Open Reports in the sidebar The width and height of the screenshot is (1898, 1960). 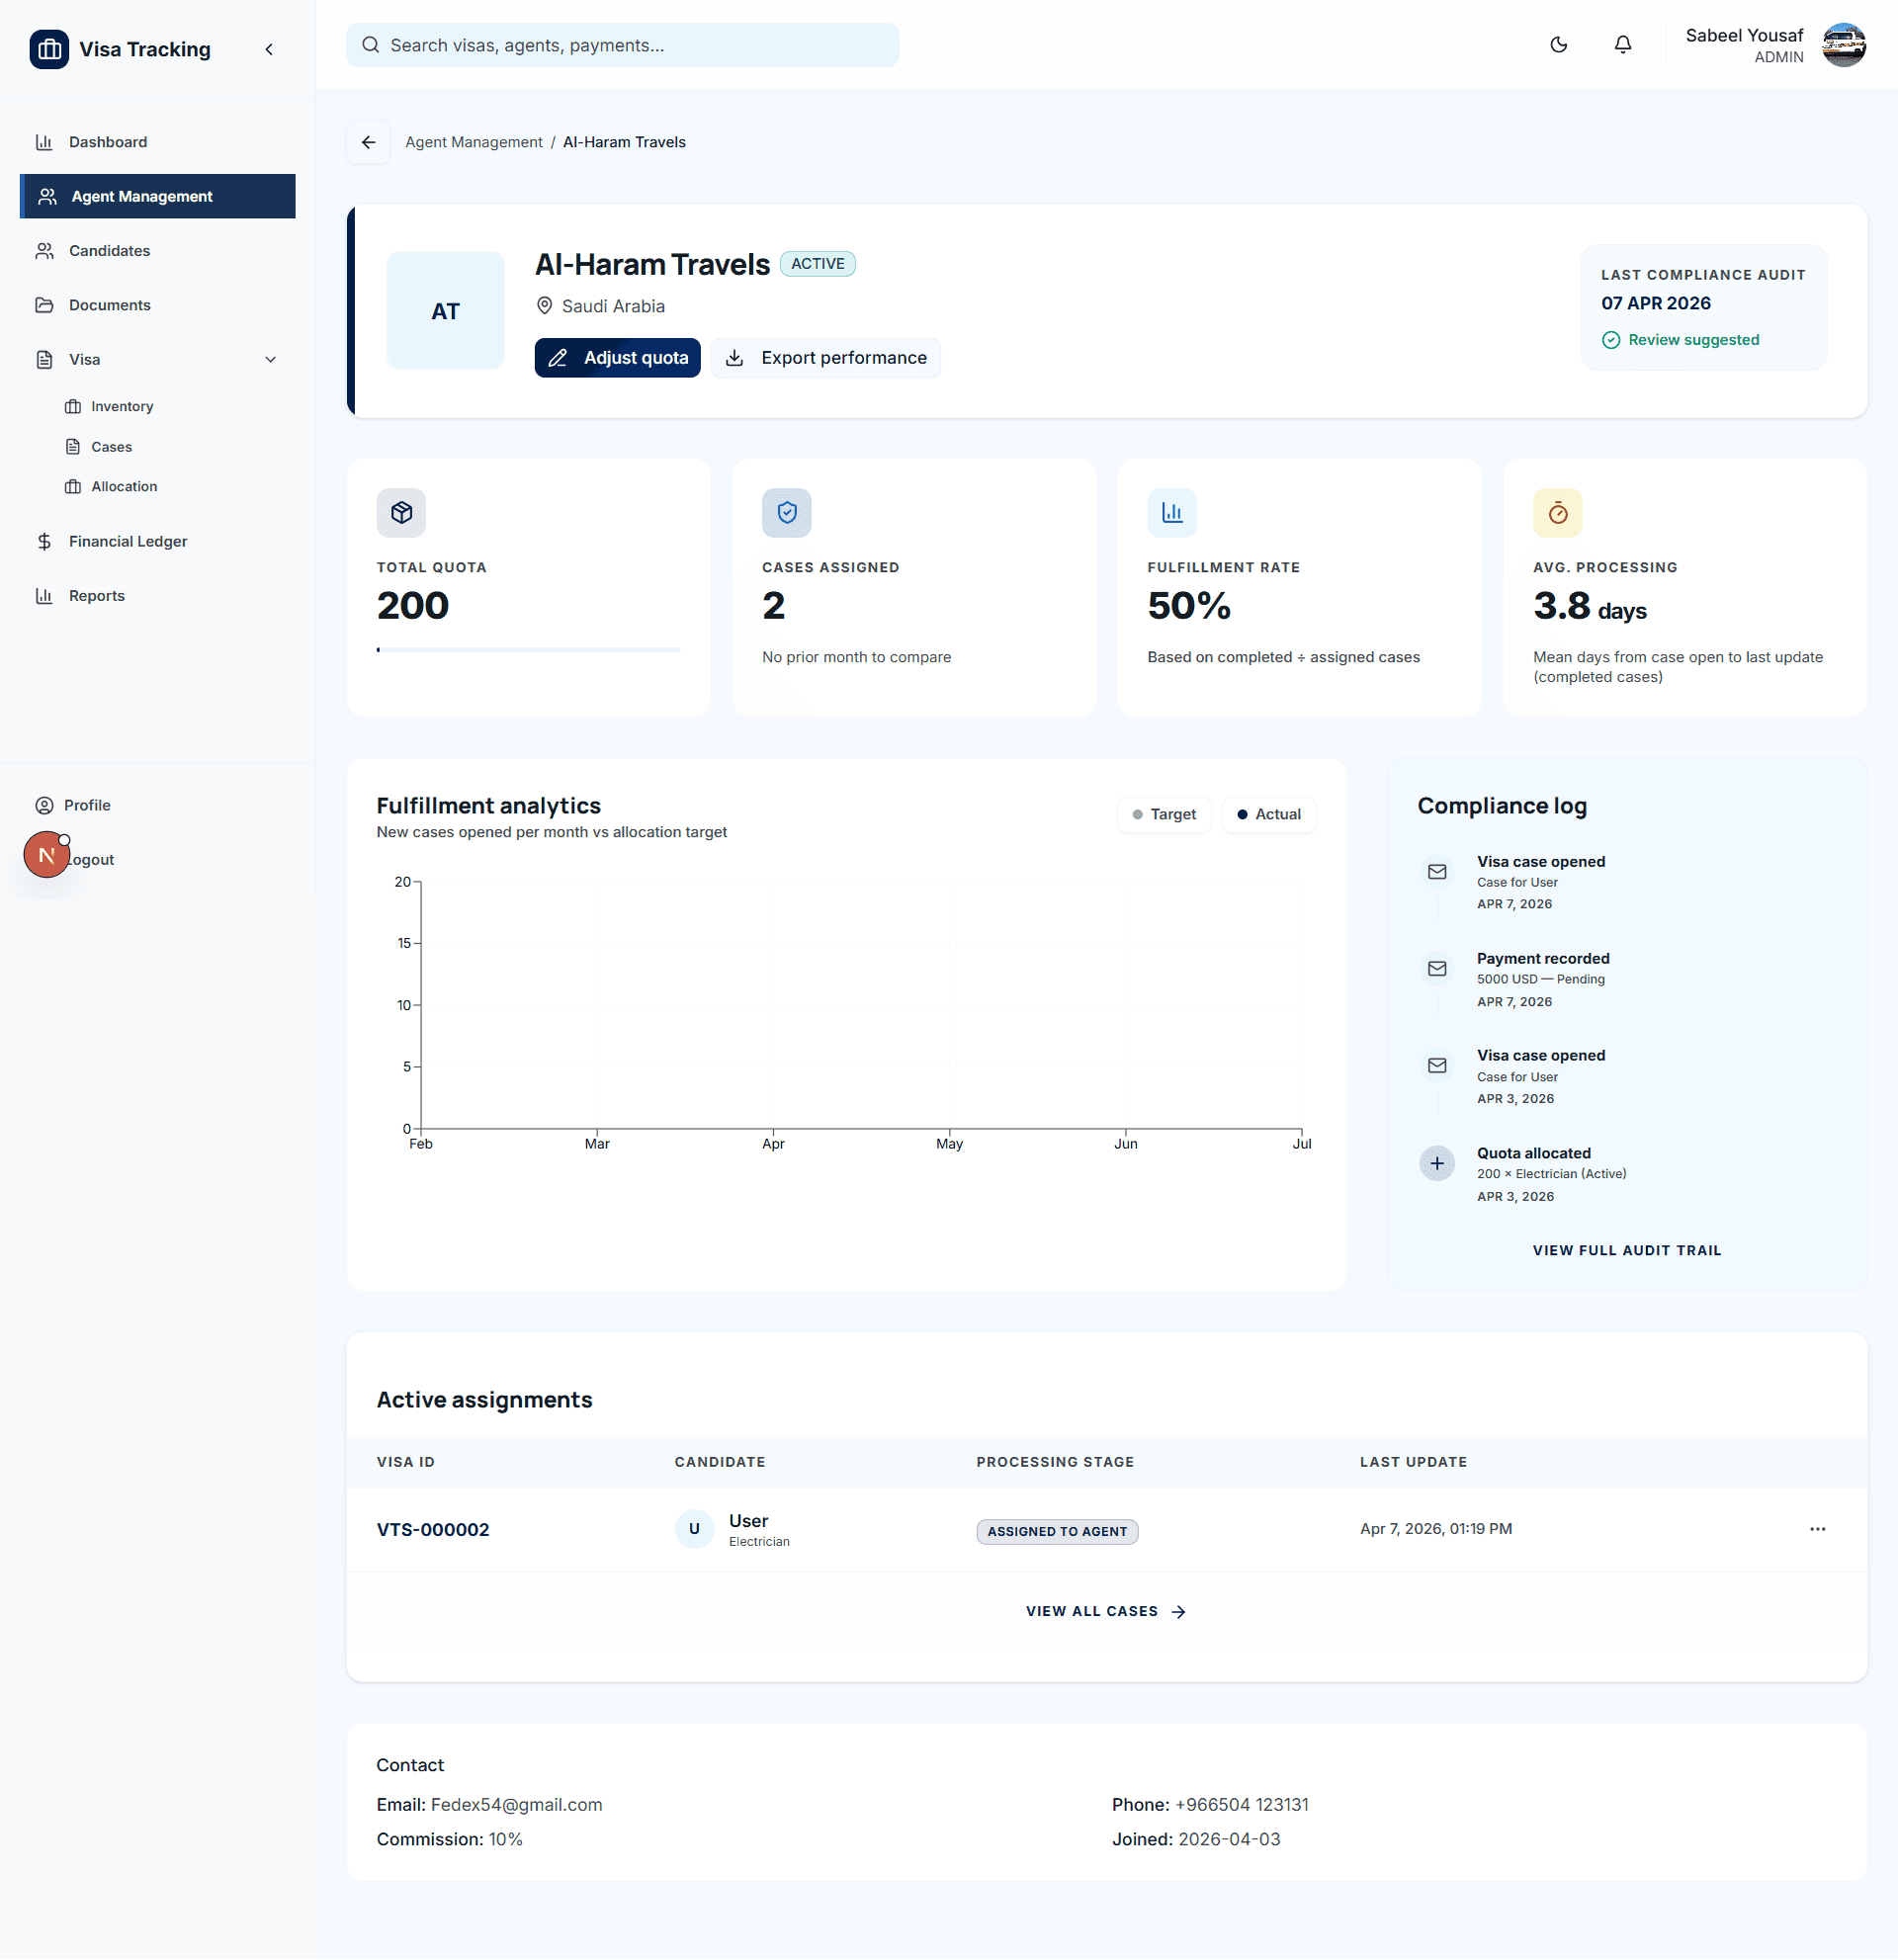click(x=157, y=595)
